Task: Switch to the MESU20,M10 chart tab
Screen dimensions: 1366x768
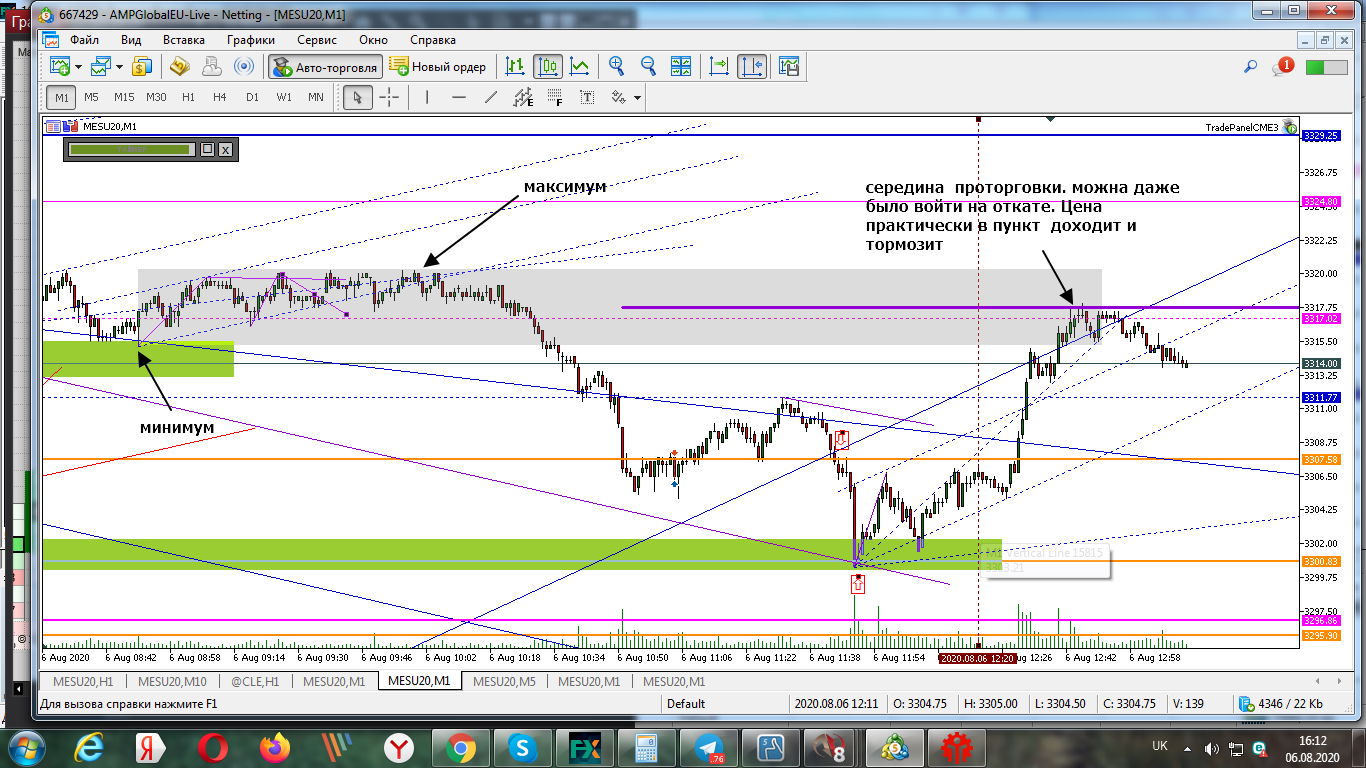Action: pyautogui.click(x=172, y=681)
